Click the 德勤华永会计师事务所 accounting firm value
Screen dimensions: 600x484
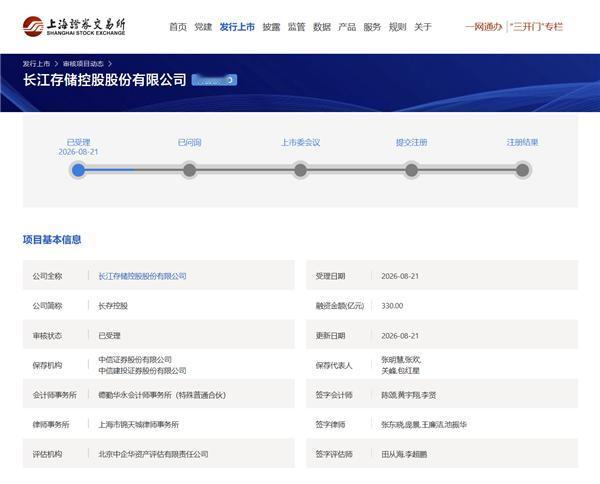162,395
